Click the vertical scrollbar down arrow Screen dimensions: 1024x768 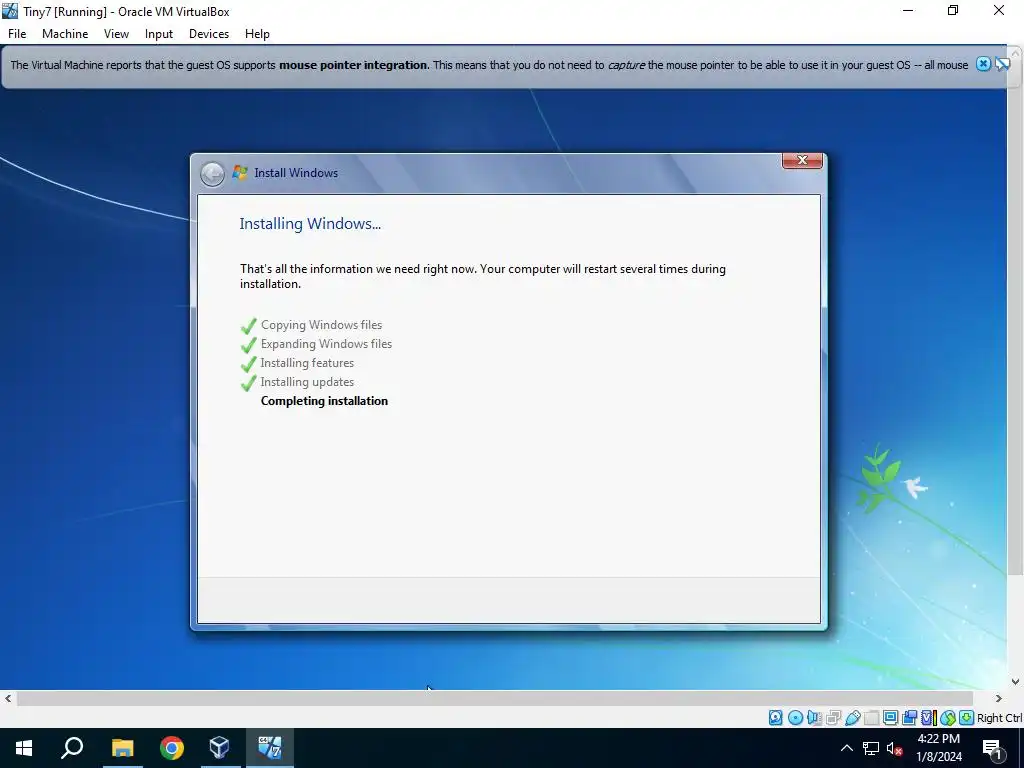1016,682
